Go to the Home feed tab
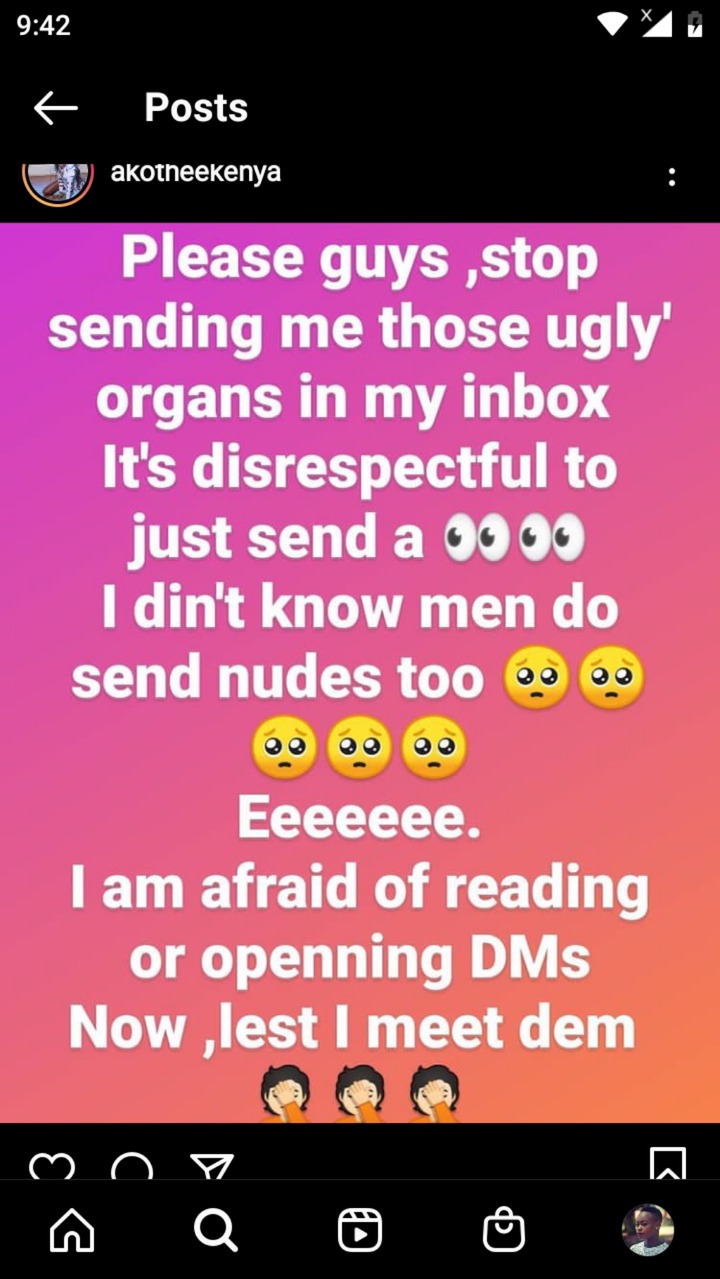 point(72,1230)
